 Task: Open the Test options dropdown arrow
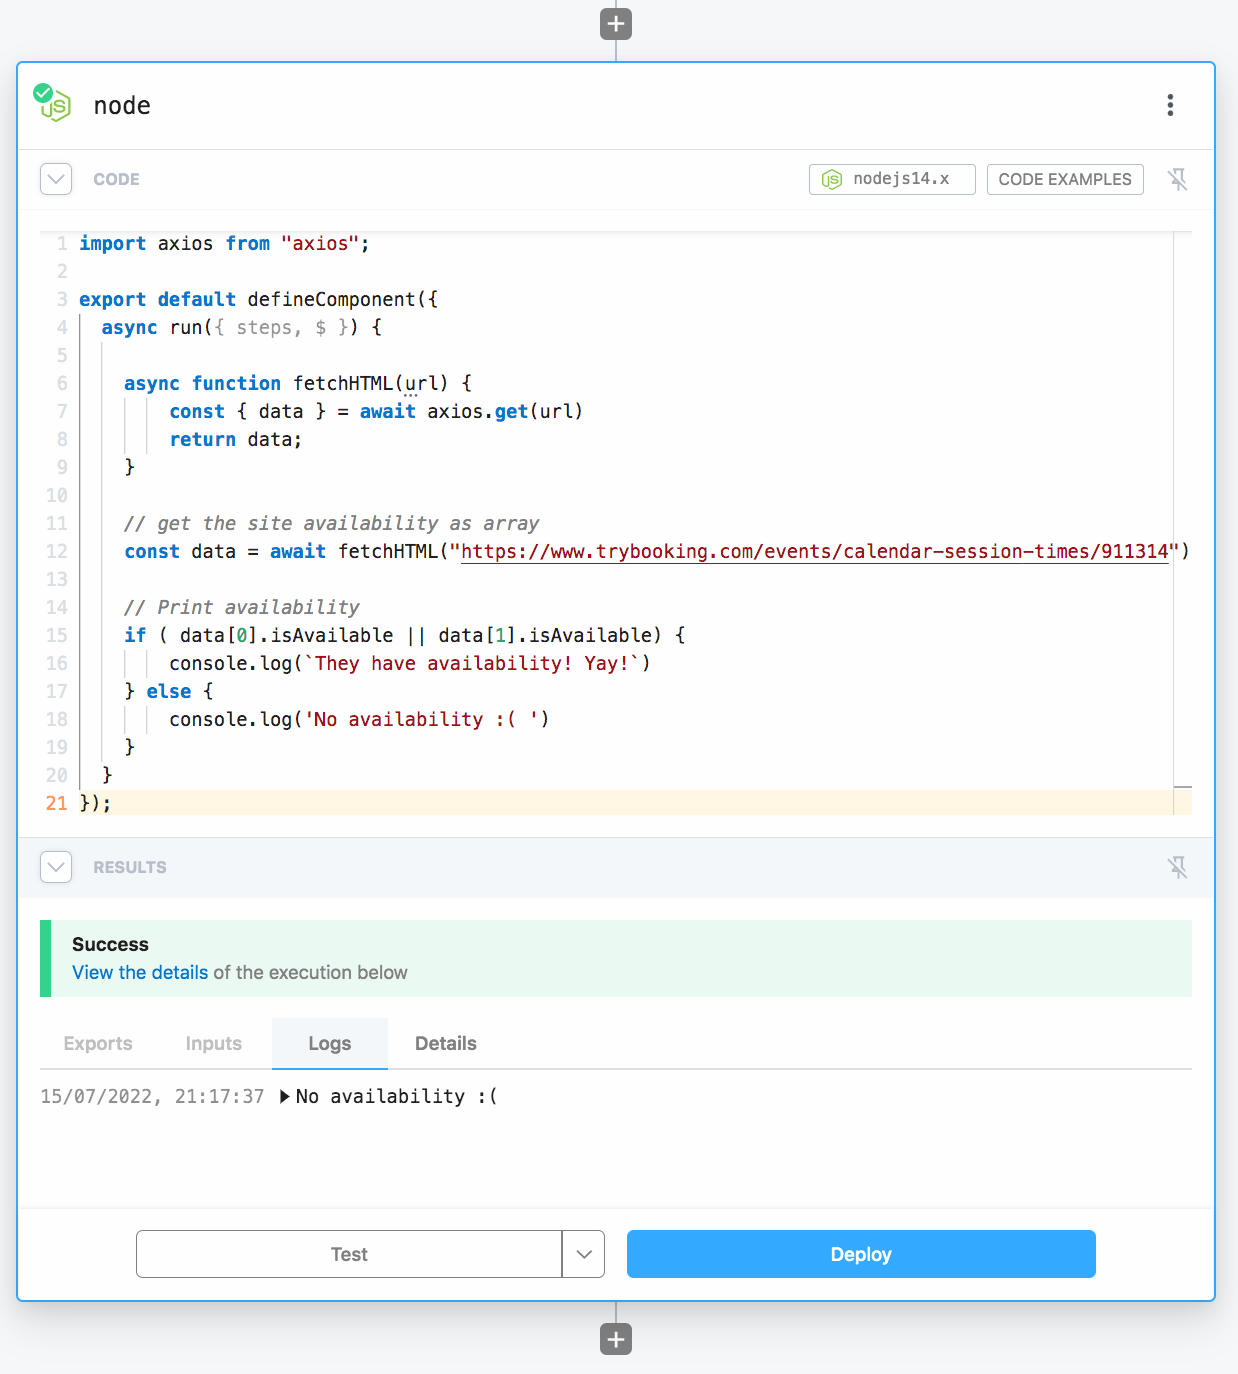(584, 1254)
